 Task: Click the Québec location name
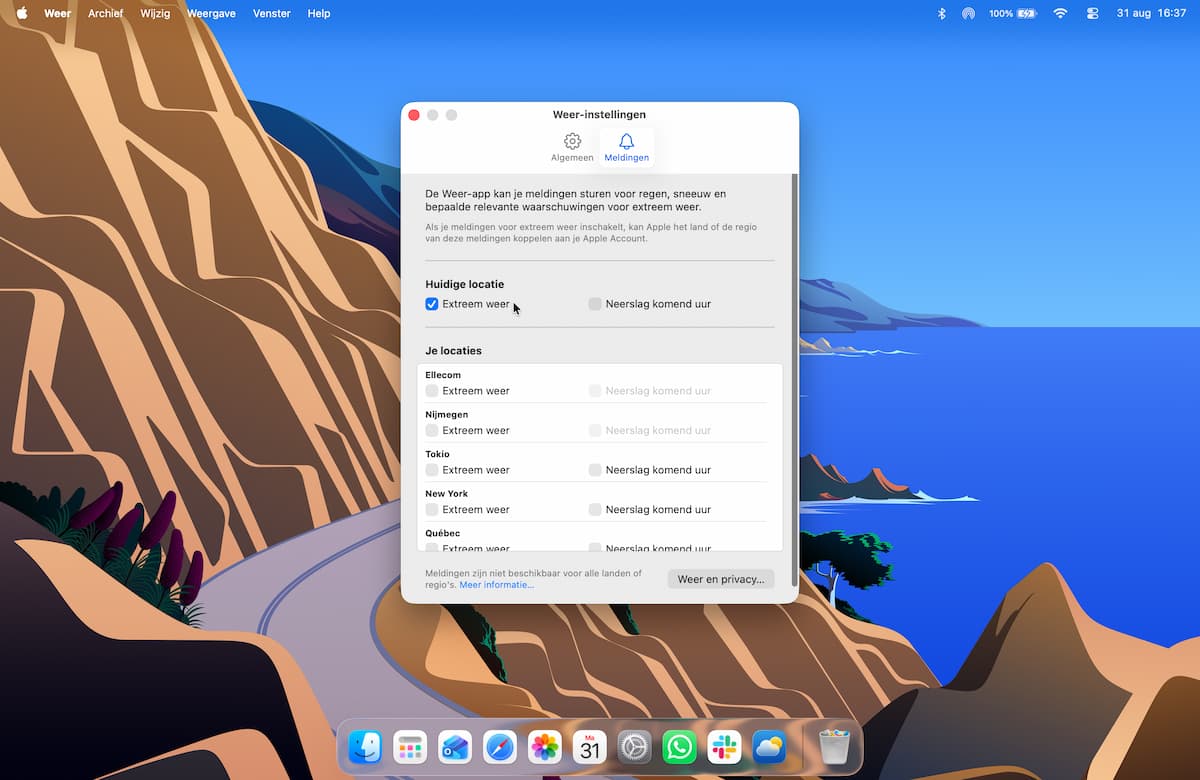443,533
